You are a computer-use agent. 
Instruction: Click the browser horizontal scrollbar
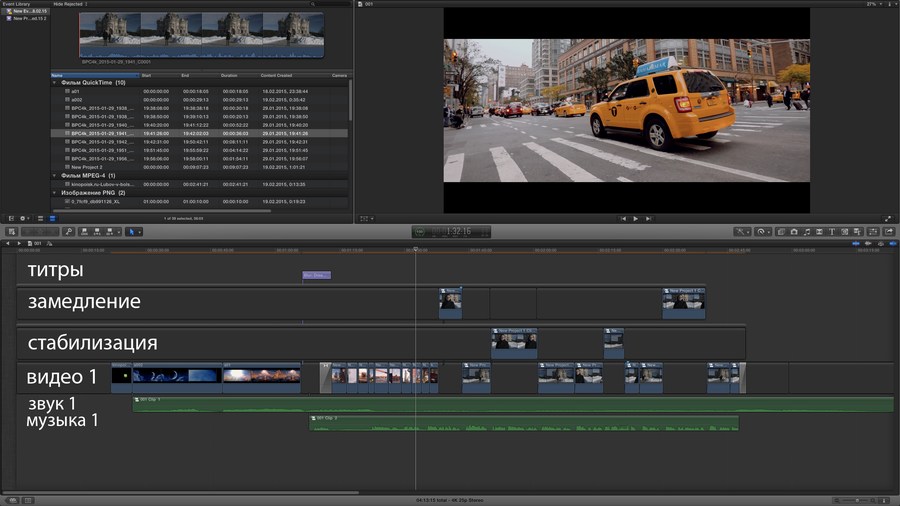click(x=161, y=211)
